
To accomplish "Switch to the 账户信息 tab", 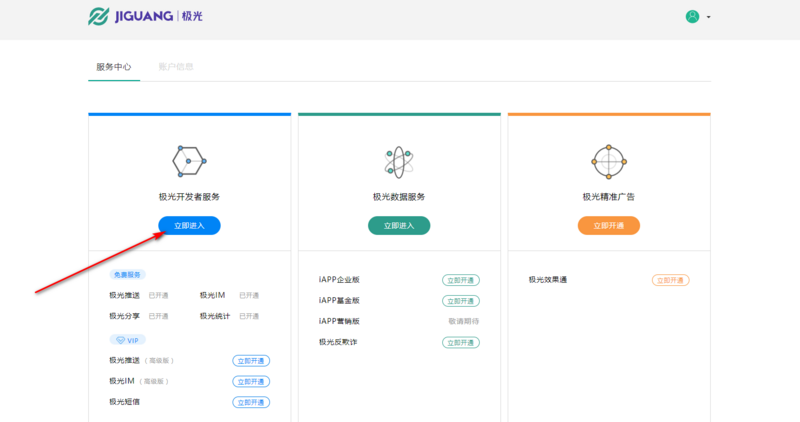I will pos(176,67).
